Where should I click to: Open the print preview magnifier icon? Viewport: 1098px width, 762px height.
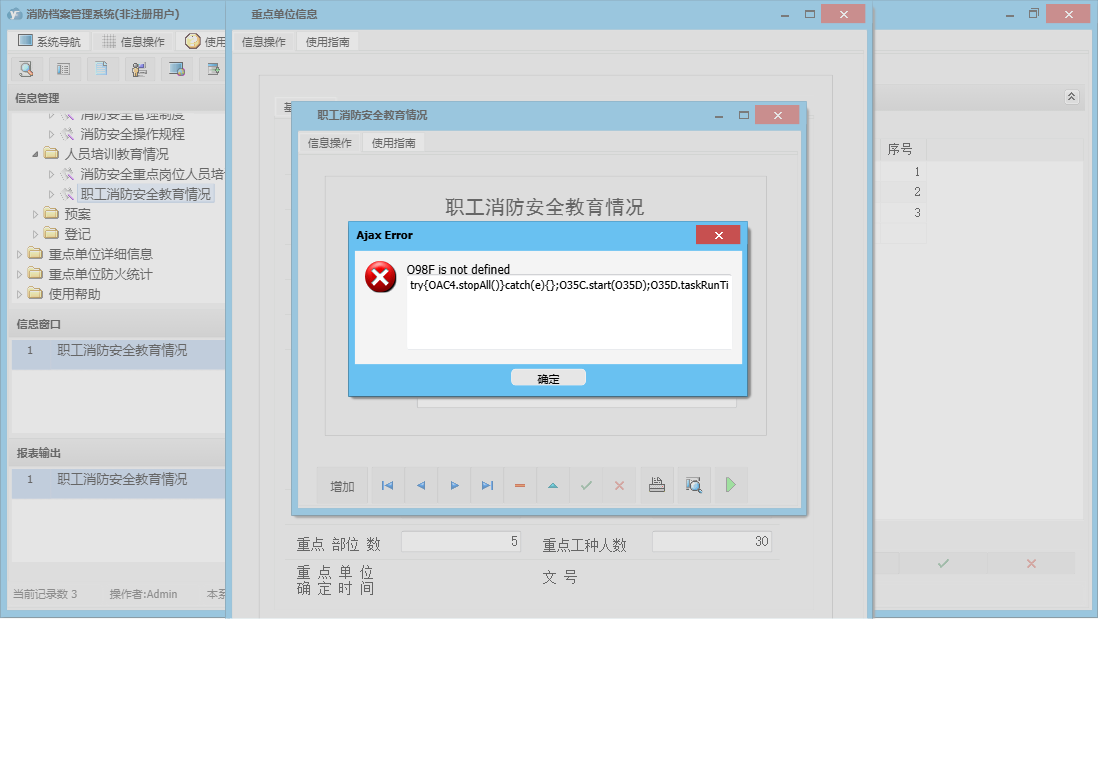tap(693, 485)
